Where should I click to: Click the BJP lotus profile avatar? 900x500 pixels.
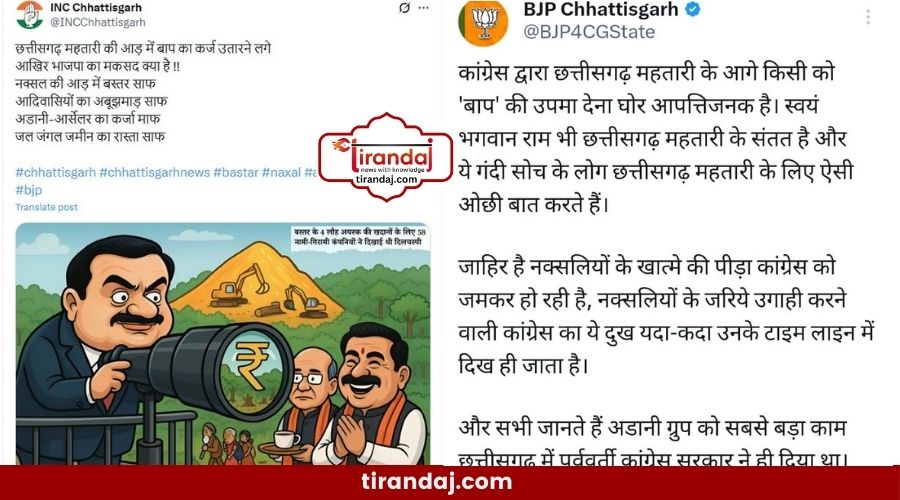click(x=484, y=24)
